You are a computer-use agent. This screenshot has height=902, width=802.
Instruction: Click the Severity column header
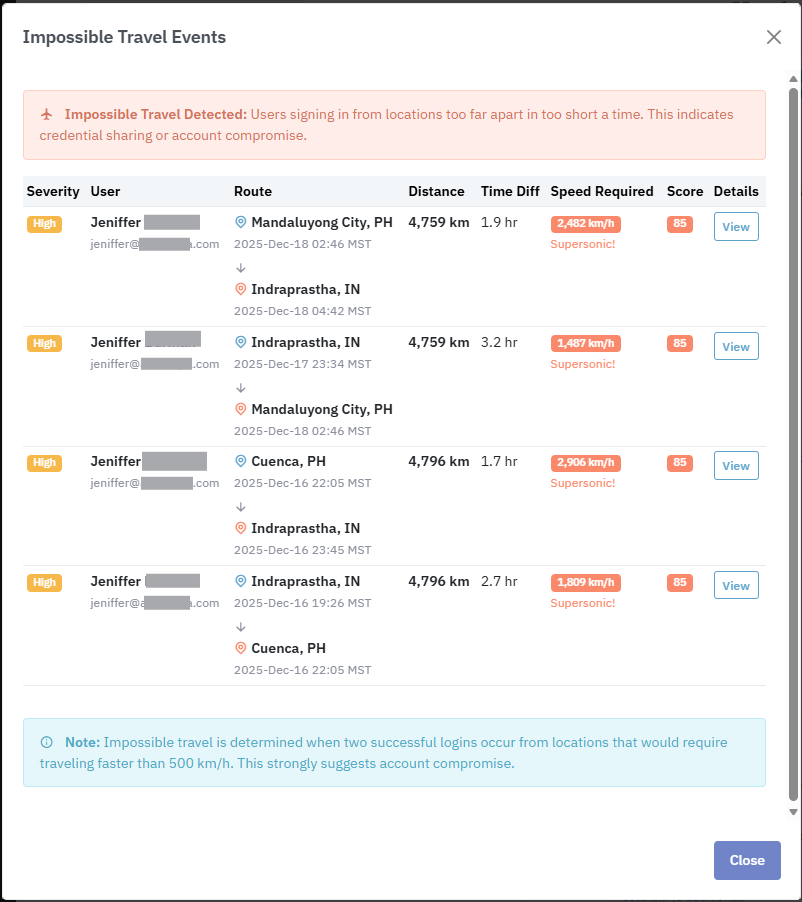point(53,191)
